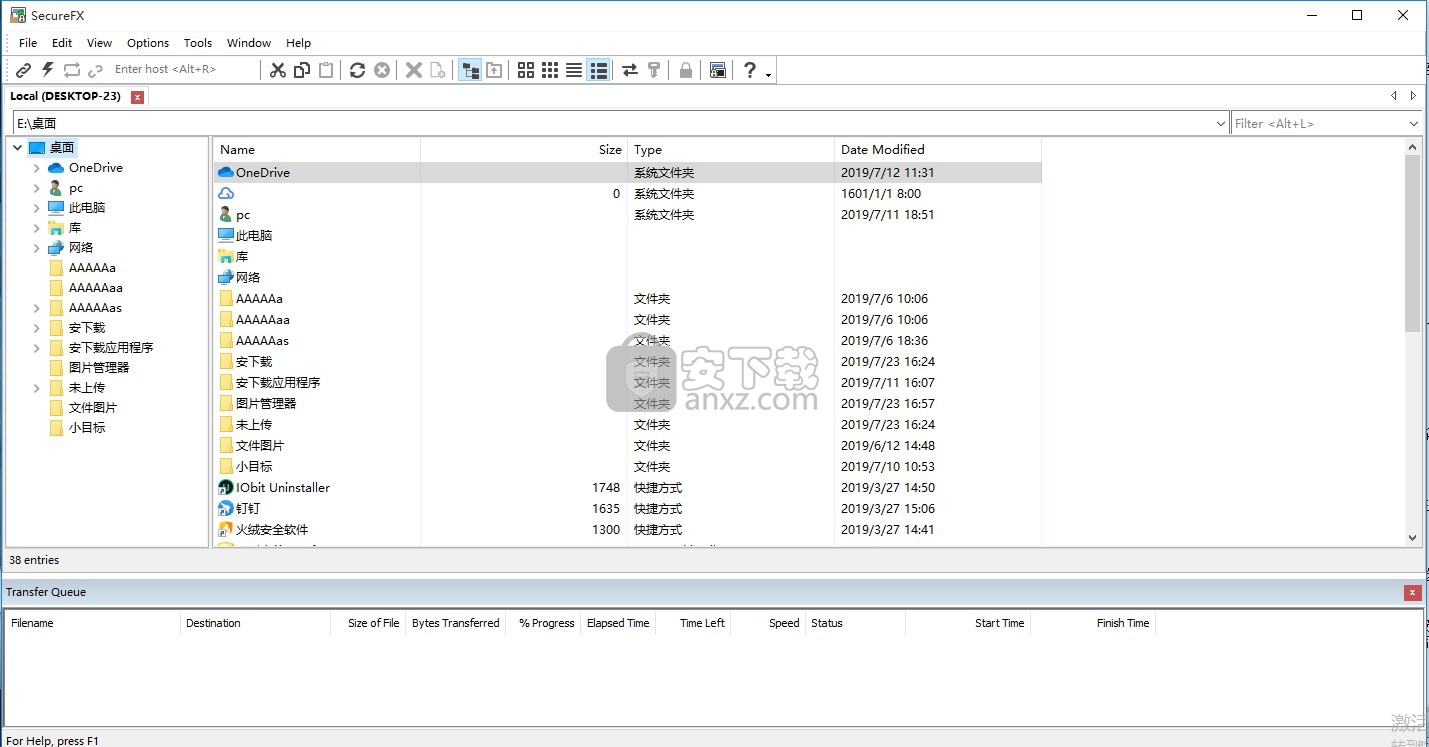This screenshot has width=1429, height=747.
Task: Click the public key tool icon
Action: [x=654, y=70]
